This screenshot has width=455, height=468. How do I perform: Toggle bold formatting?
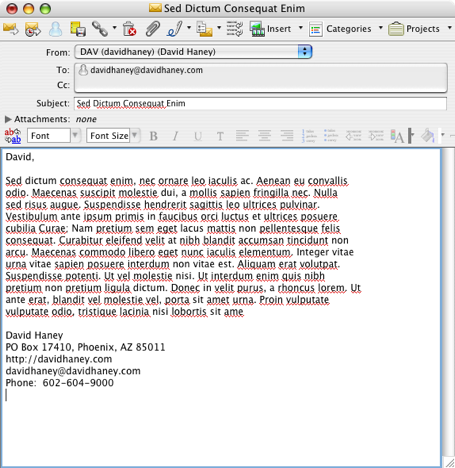tap(153, 136)
